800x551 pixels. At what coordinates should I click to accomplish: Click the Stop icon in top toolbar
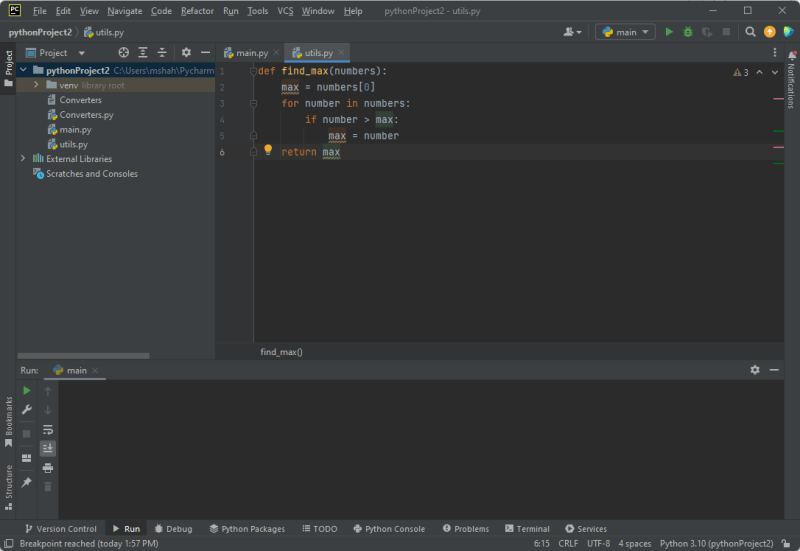[726, 32]
